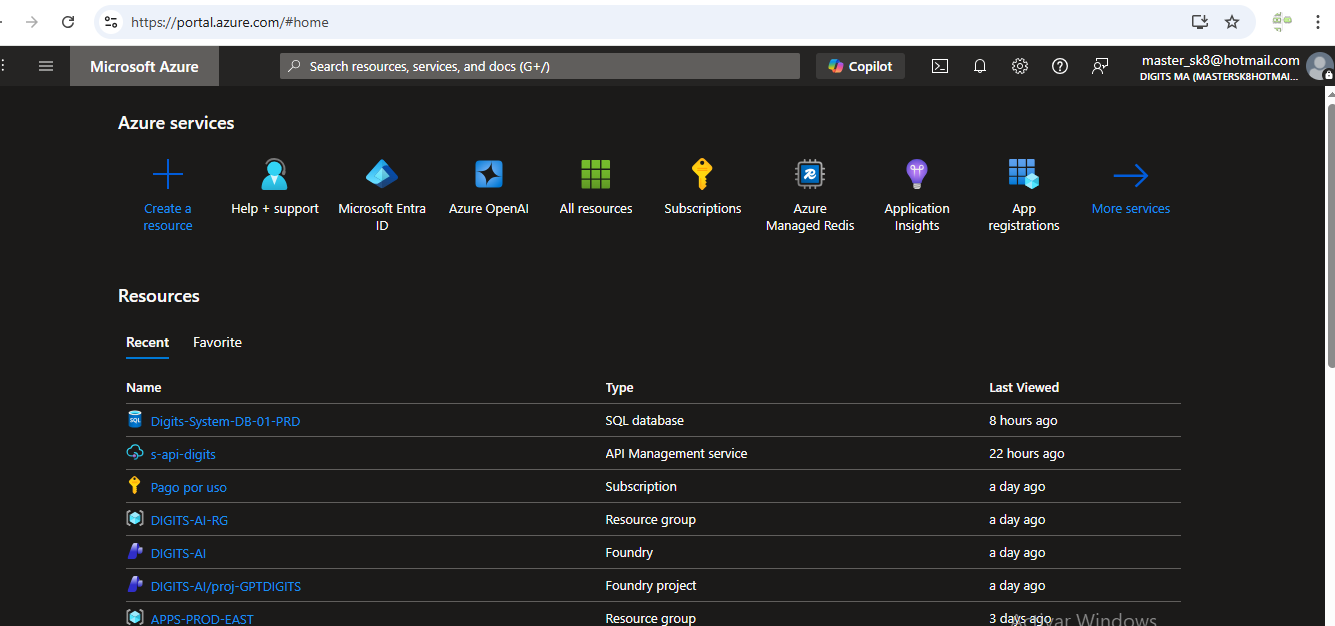The height and width of the screenshot is (626, 1335).
Task: Click the install app icon in address bar
Action: point(1200,21)
